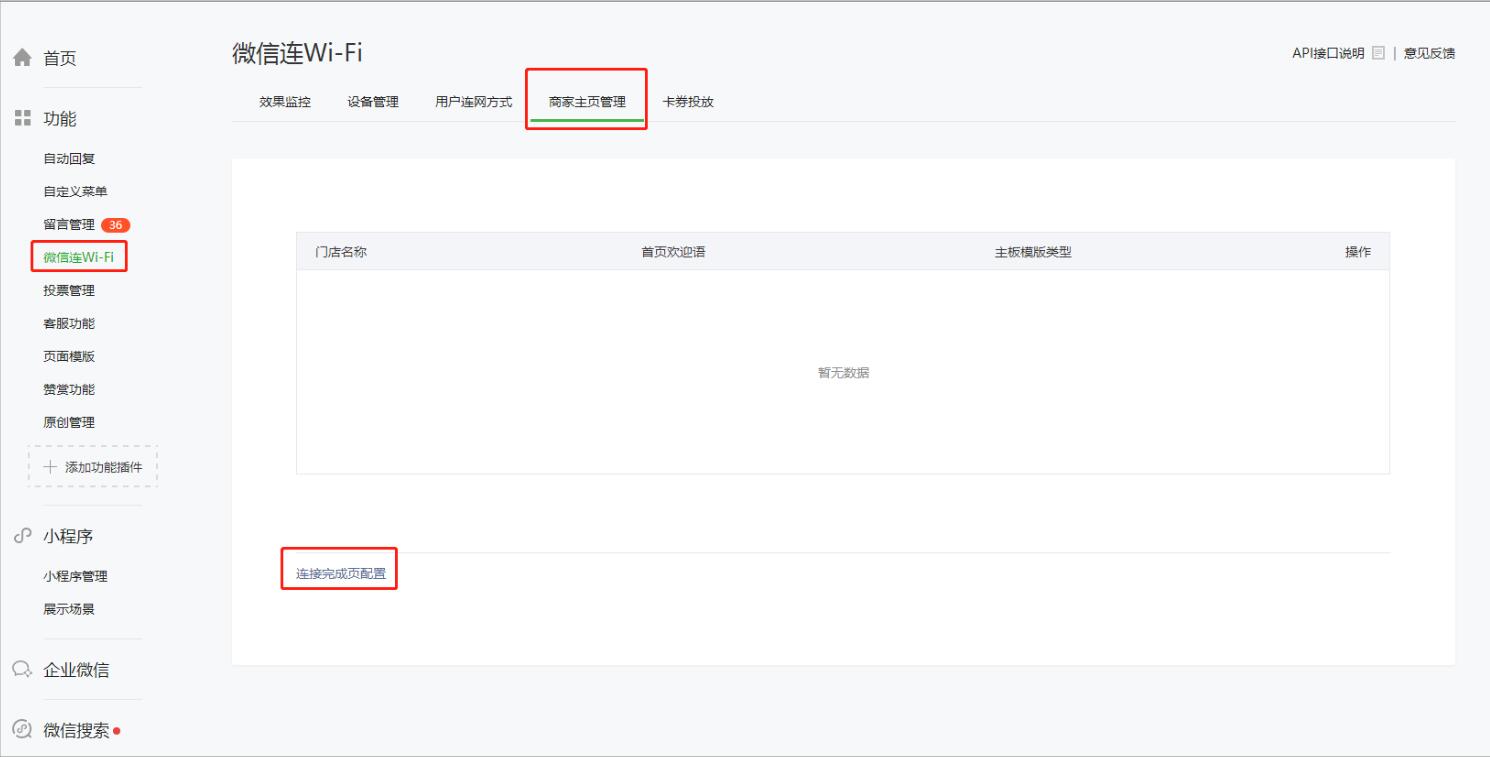The height and width of the screenshot is (757, 1490).
Task: Switch to the 用户连网方式 tab
Action: click(474, 102)
